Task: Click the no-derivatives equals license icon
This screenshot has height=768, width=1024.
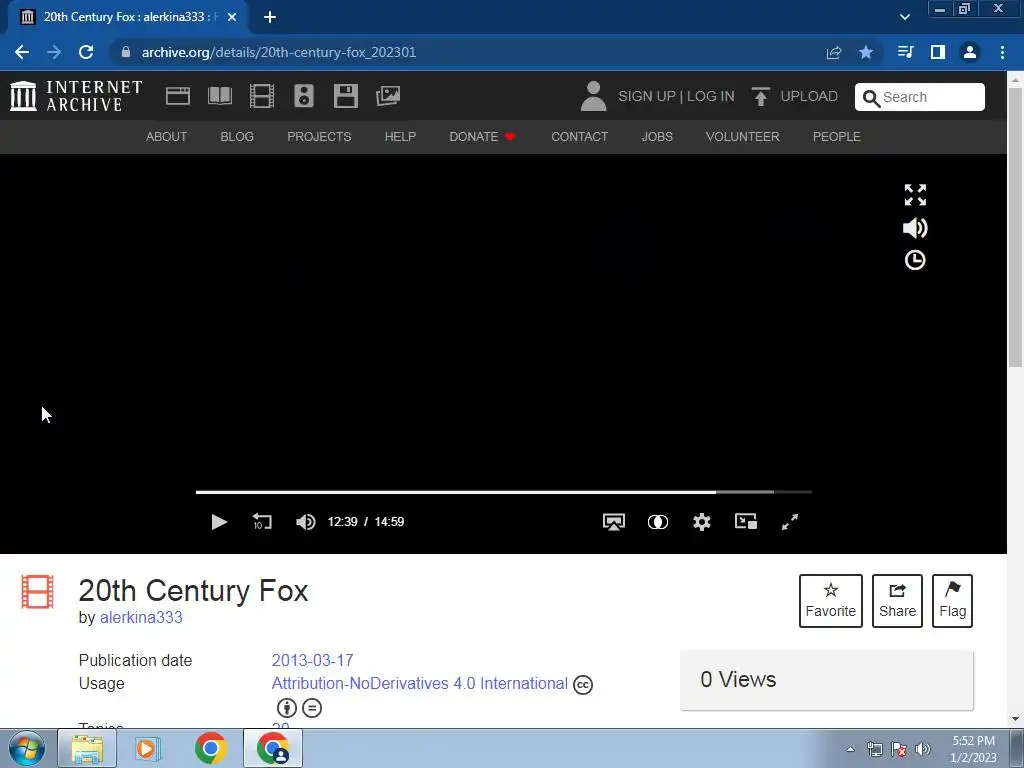Action: click(x=312, y=708)
